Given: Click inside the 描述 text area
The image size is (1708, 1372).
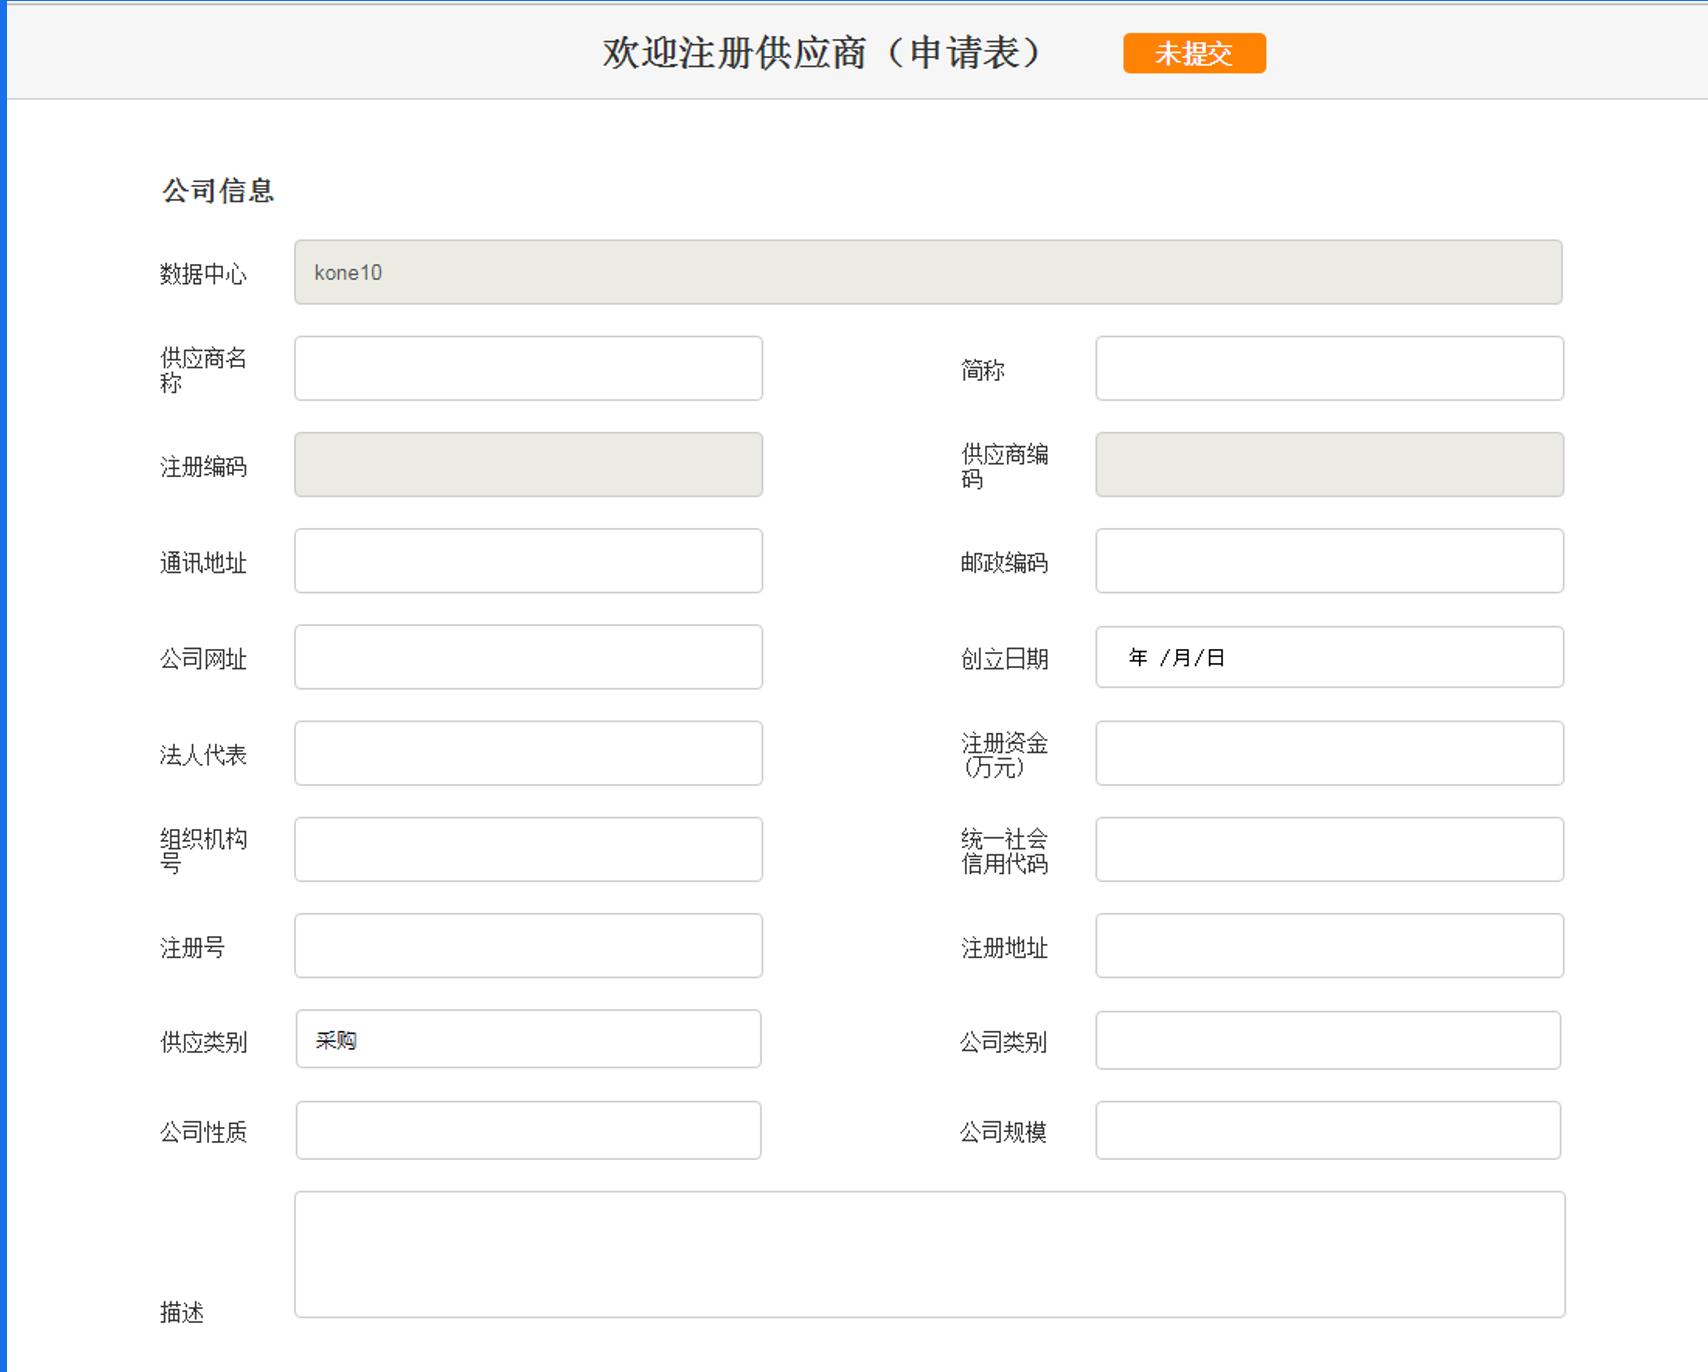Looking at the screenshot, I should pos(930,1254).
